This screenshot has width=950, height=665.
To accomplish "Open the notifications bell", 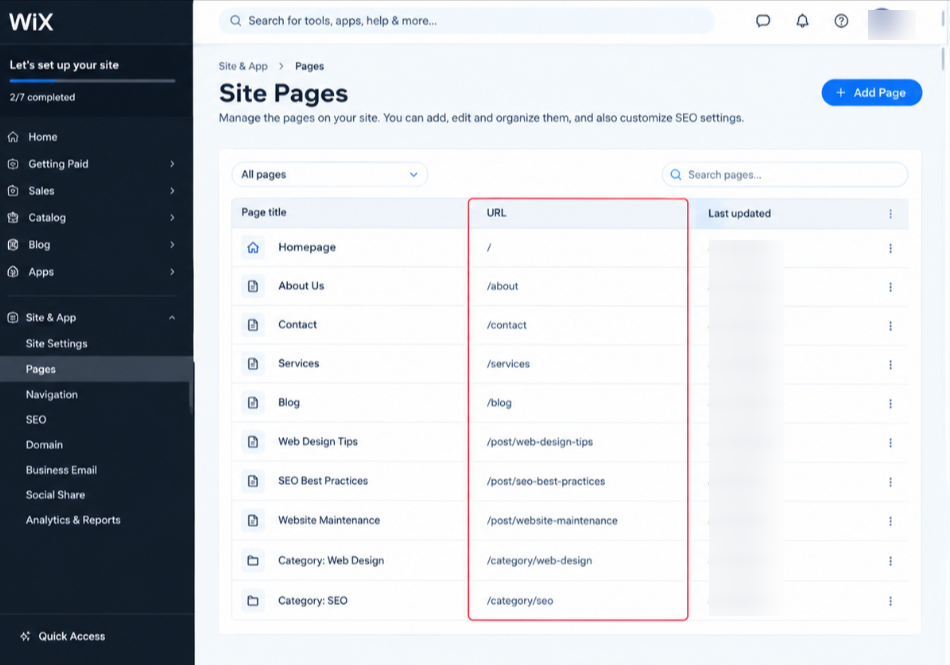I will (x=802, y=21).
